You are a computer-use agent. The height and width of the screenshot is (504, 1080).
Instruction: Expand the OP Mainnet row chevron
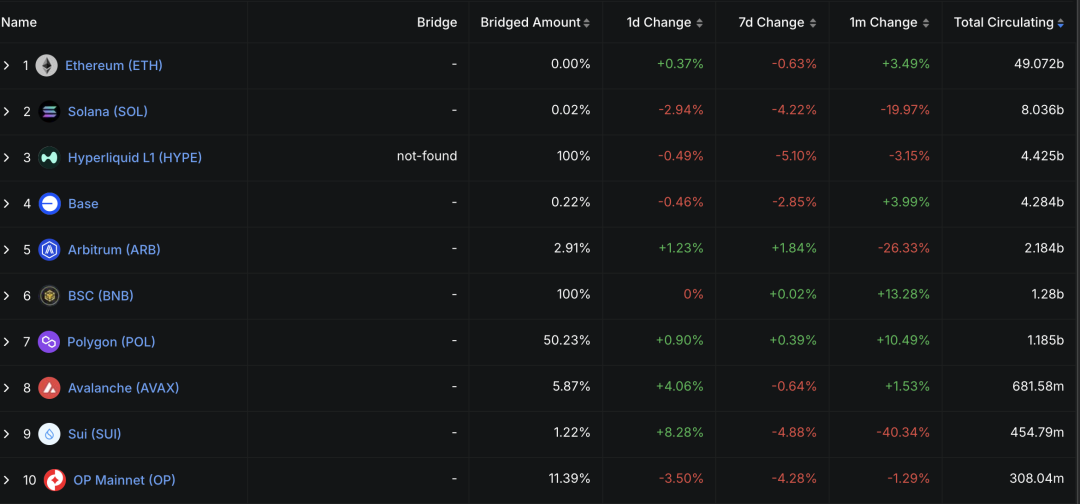(x=7, y=480)
